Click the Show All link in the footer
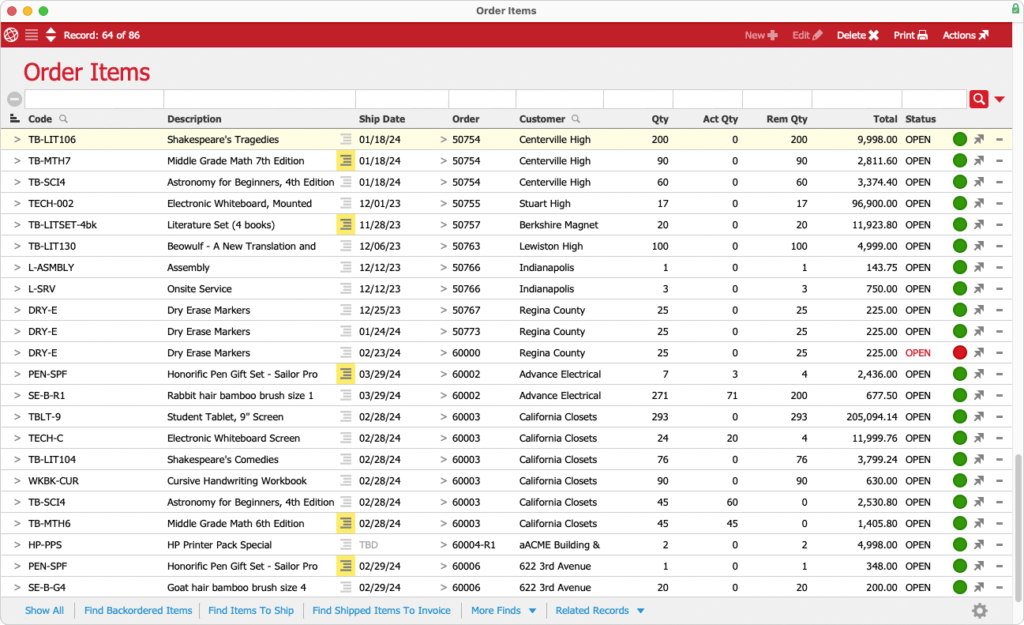 coord(44,610)
